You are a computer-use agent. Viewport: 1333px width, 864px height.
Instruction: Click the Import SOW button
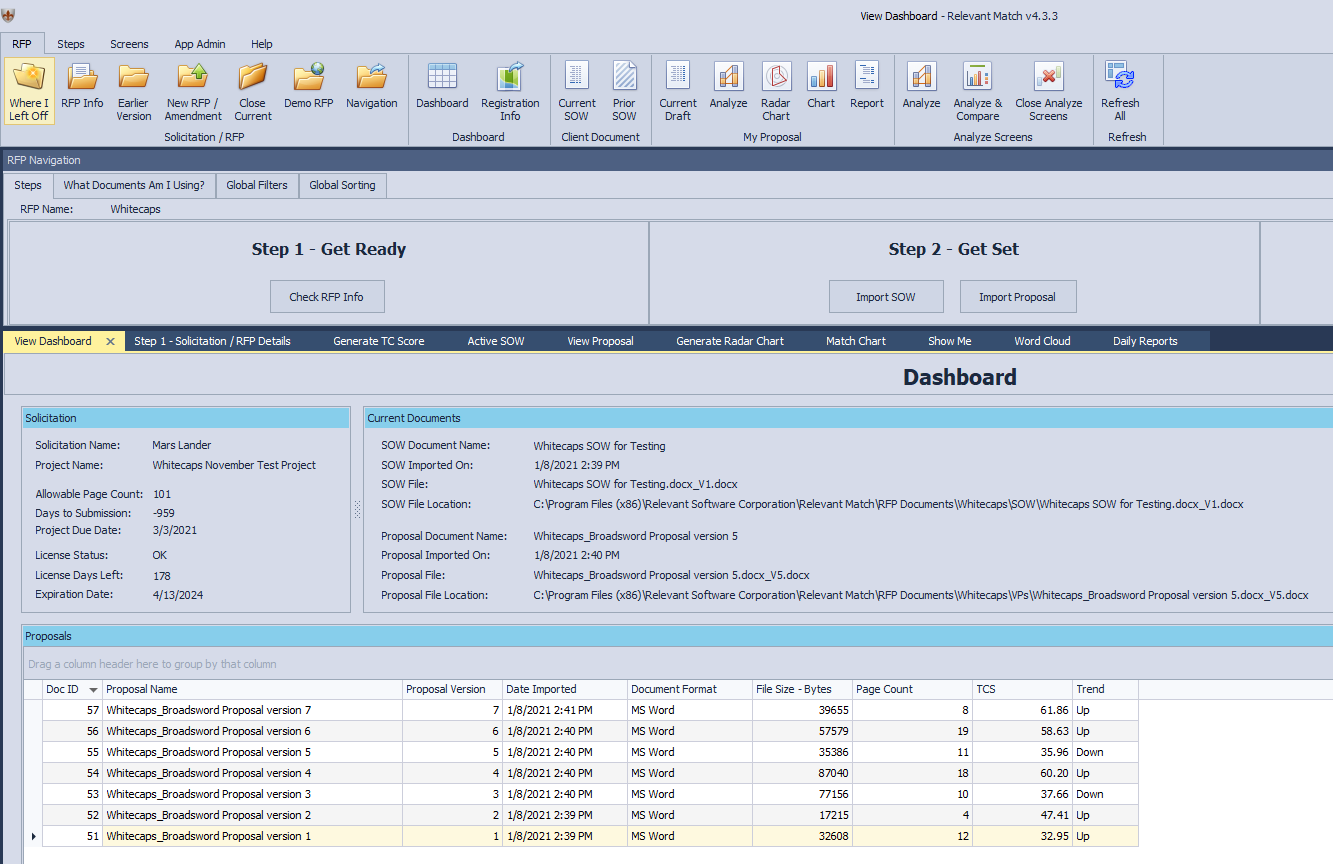click(885, 297)
